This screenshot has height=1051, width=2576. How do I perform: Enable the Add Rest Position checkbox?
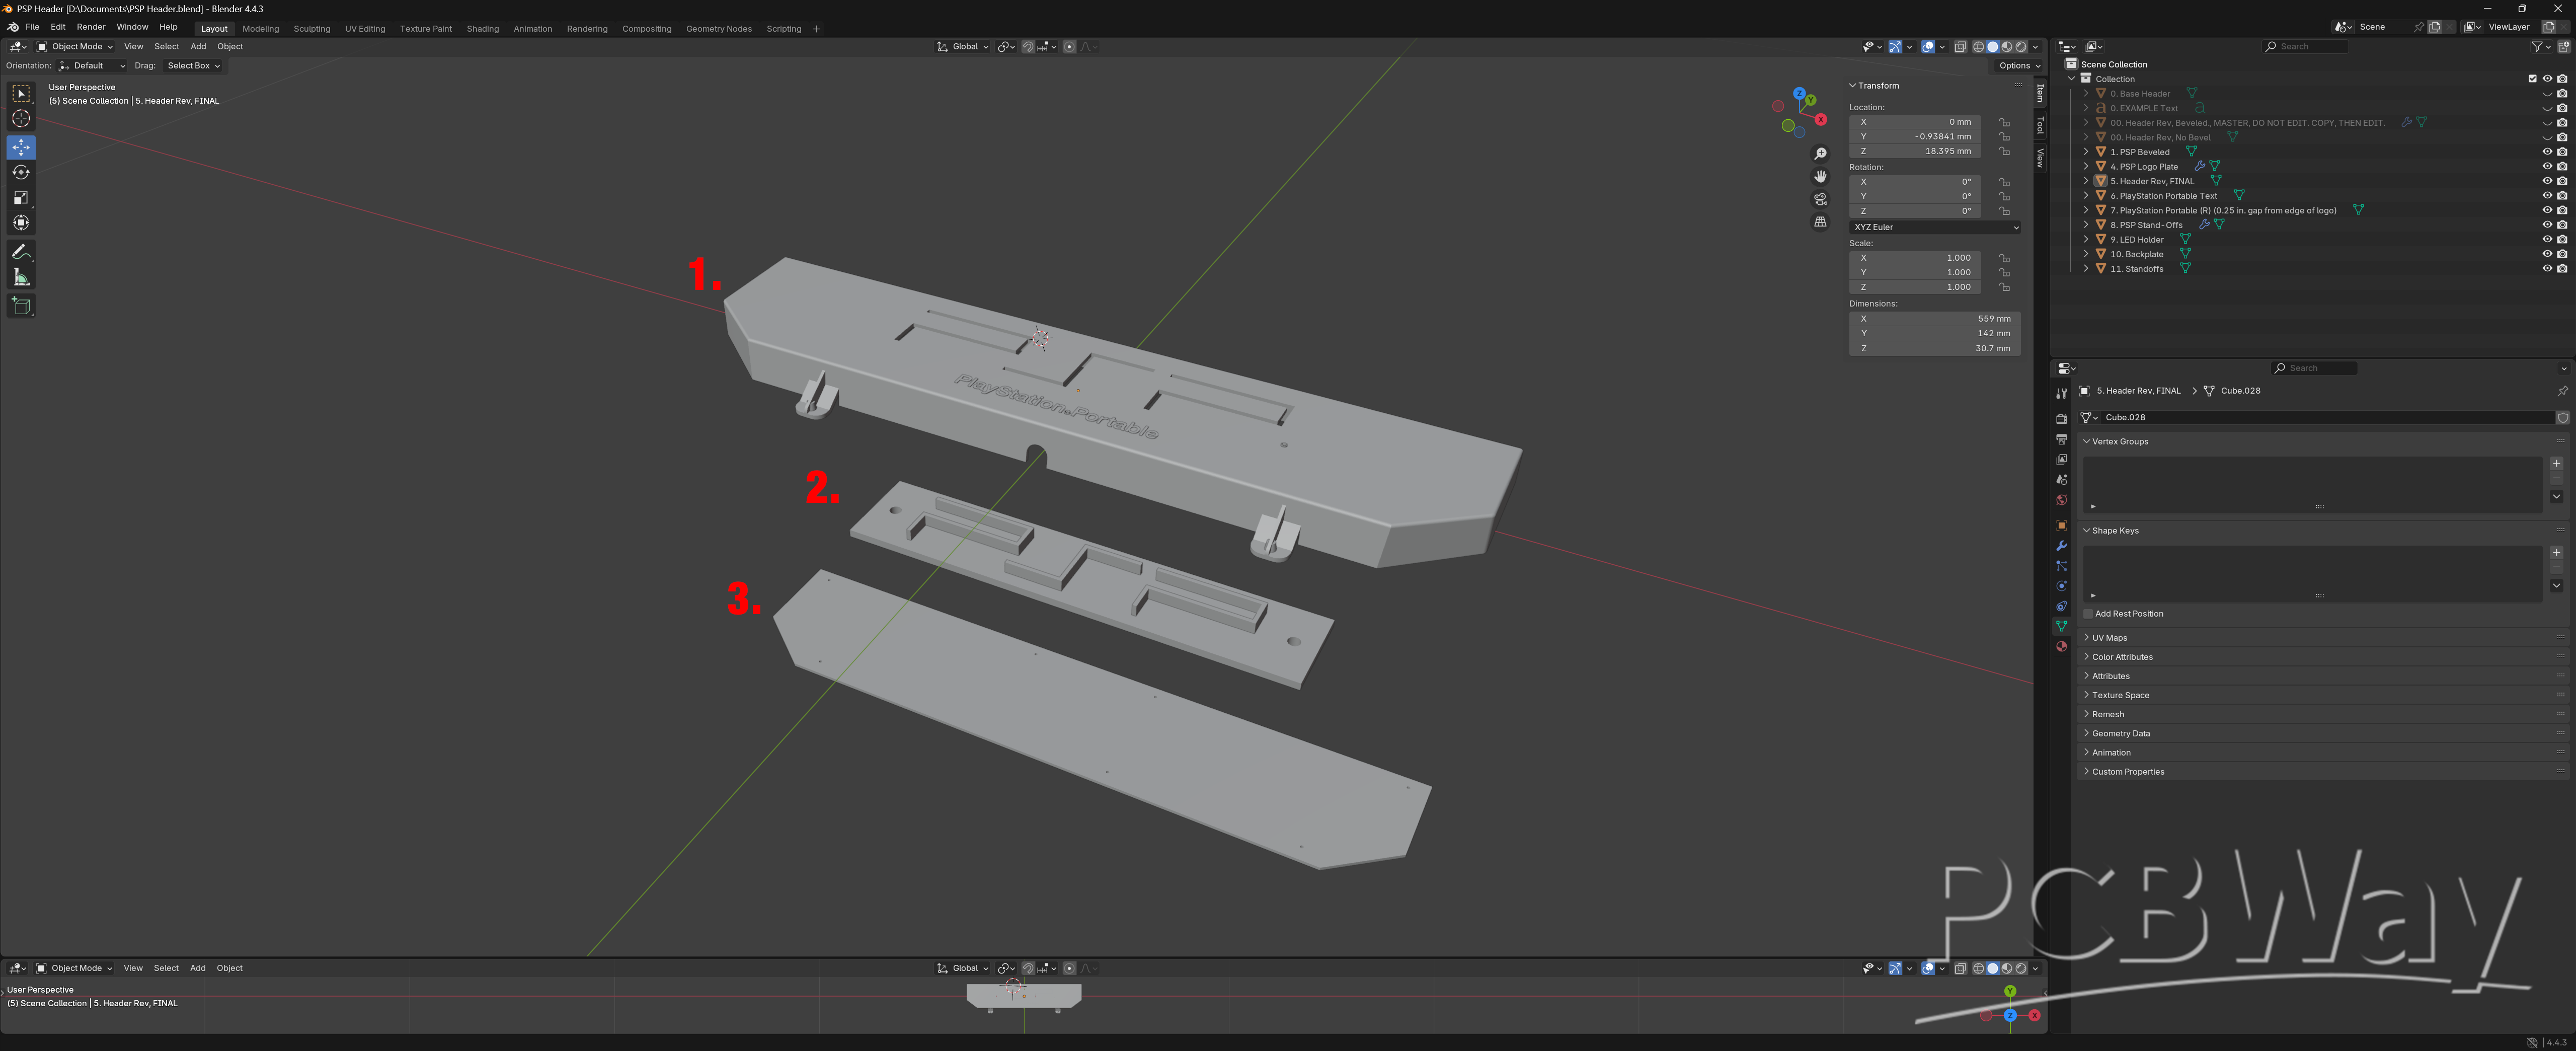pos(2088,614)
